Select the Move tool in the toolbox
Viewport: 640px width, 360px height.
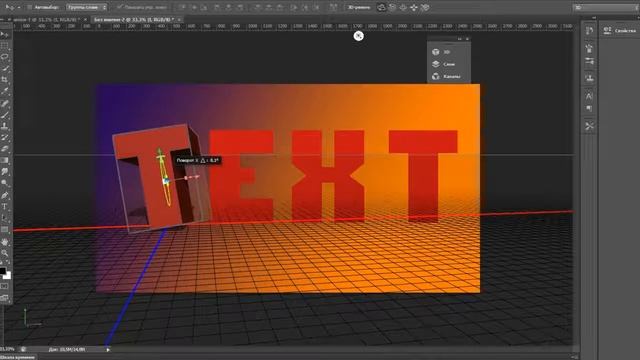coord(4,34)
